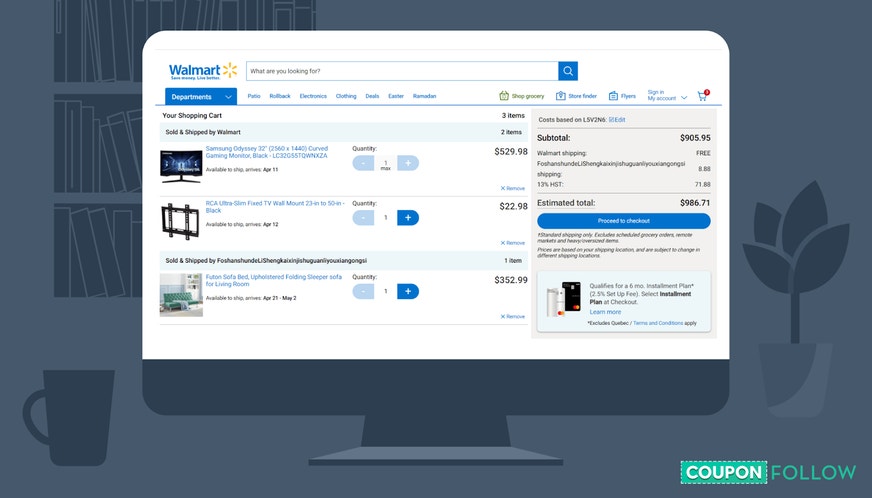
Task: Increase quantity of Futon Sofa Bed
Action: [x=408, y=291]
